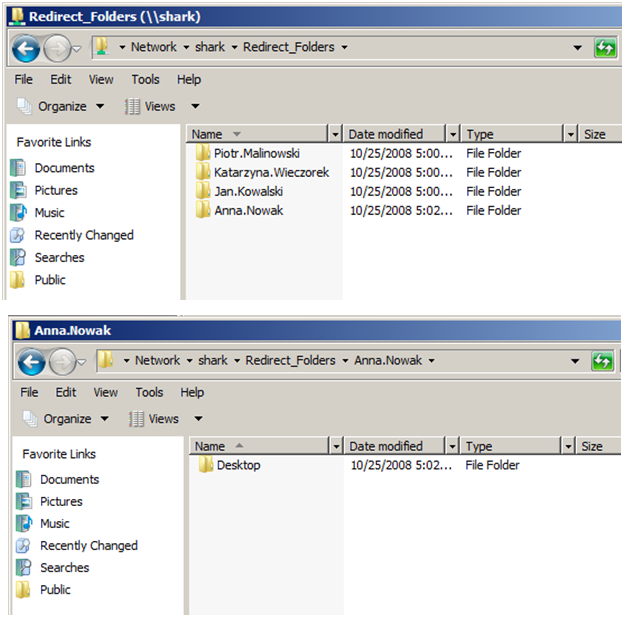Click Documents icon in Redirect_Folders Favorite Links
625x617 pixels.
[18, 168]
